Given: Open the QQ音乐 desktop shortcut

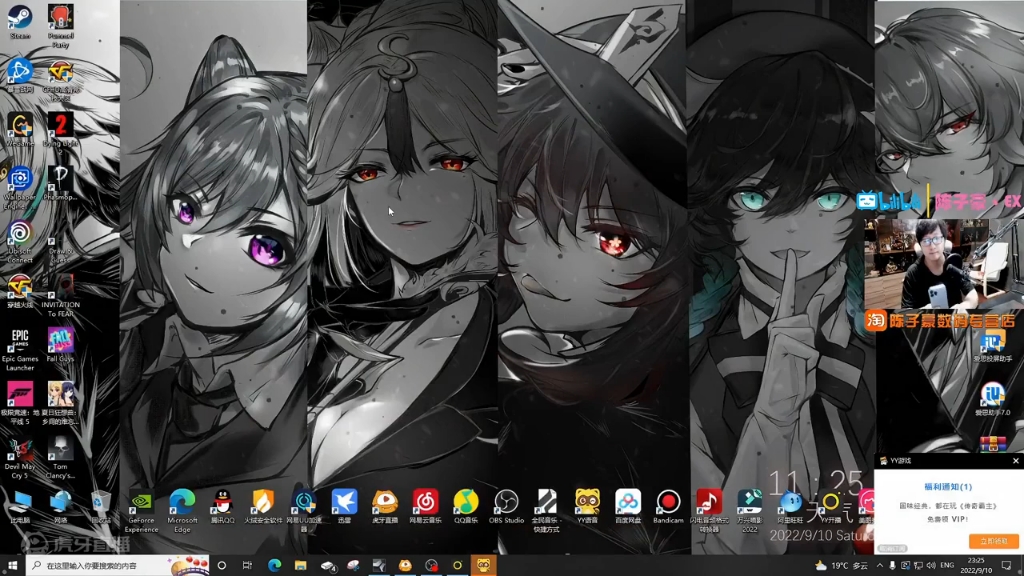Looking at the screenshot, I should 466,507.
